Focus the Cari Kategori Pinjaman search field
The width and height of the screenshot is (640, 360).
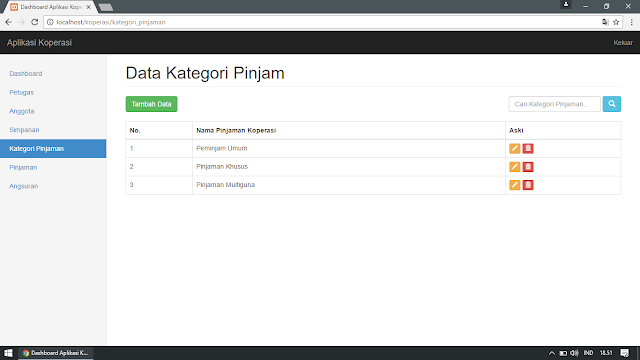click(x=554, y=104)
